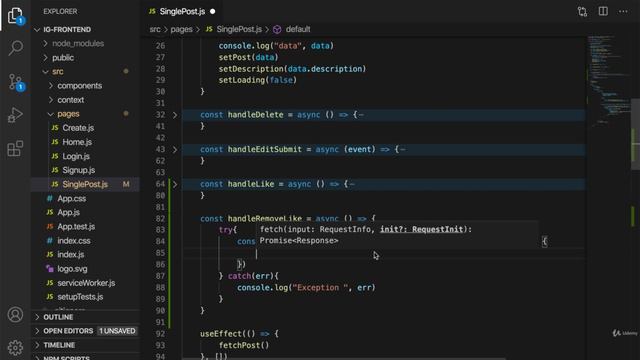
Task: Place cursor on the setLoading(false) line
Action: coord(258,80)
